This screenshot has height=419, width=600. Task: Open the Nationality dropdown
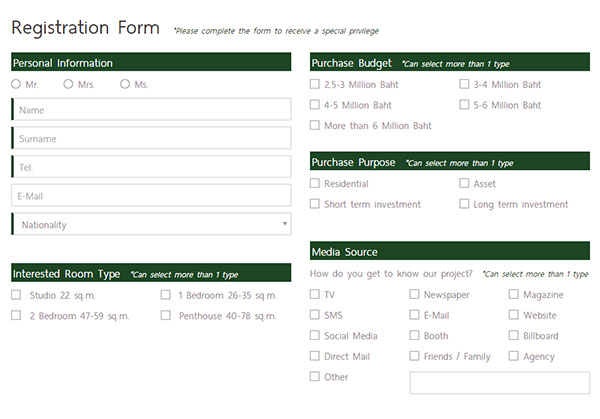pos(151,224)
